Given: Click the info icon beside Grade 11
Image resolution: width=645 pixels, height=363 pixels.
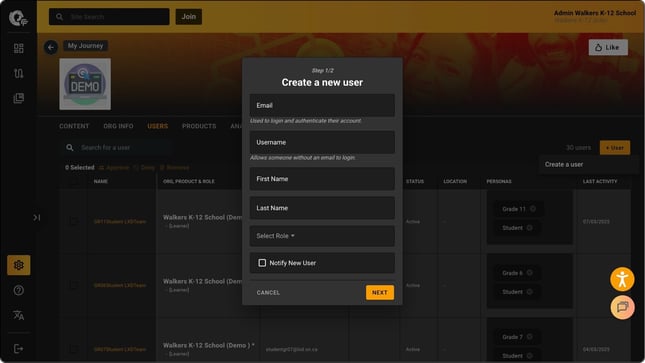Looking at the screenshot, I should click(533, 209).
